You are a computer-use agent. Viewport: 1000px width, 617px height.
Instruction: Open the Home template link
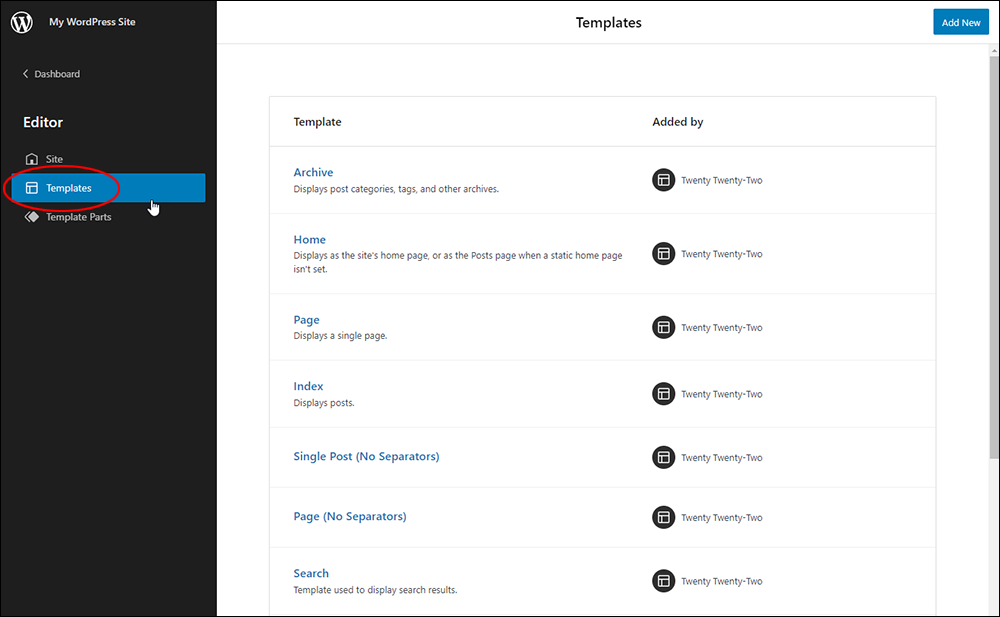coord(309,239)
